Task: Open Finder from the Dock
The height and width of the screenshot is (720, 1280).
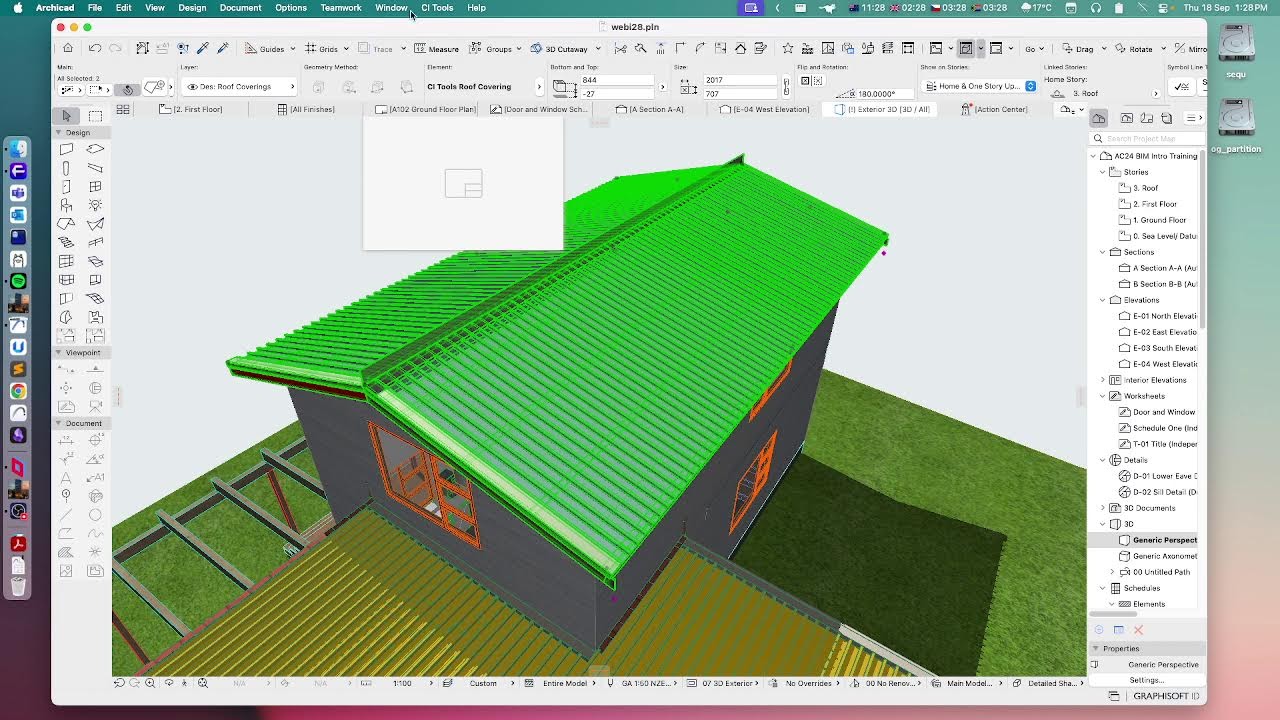Action: point(18,149)
